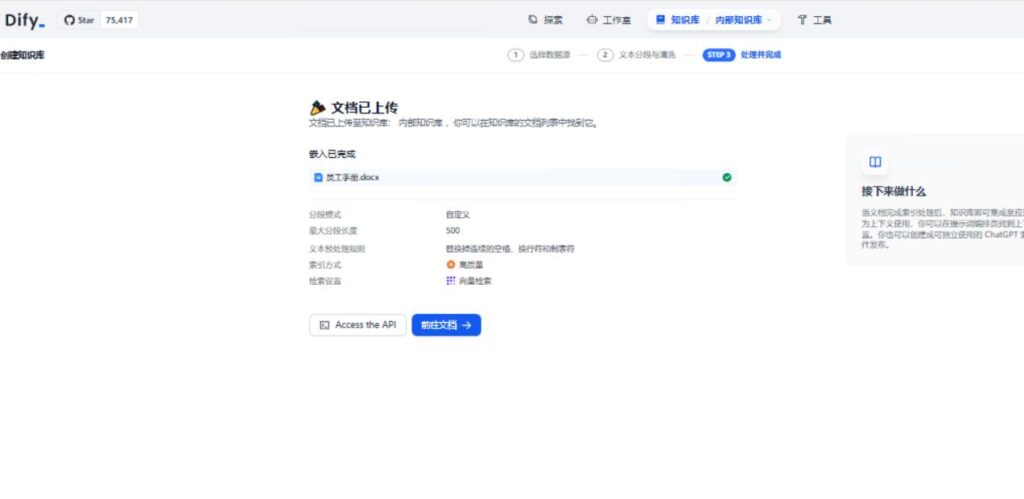
Task: Click the orange 高质量 index icon
Action: pos(451,265)
